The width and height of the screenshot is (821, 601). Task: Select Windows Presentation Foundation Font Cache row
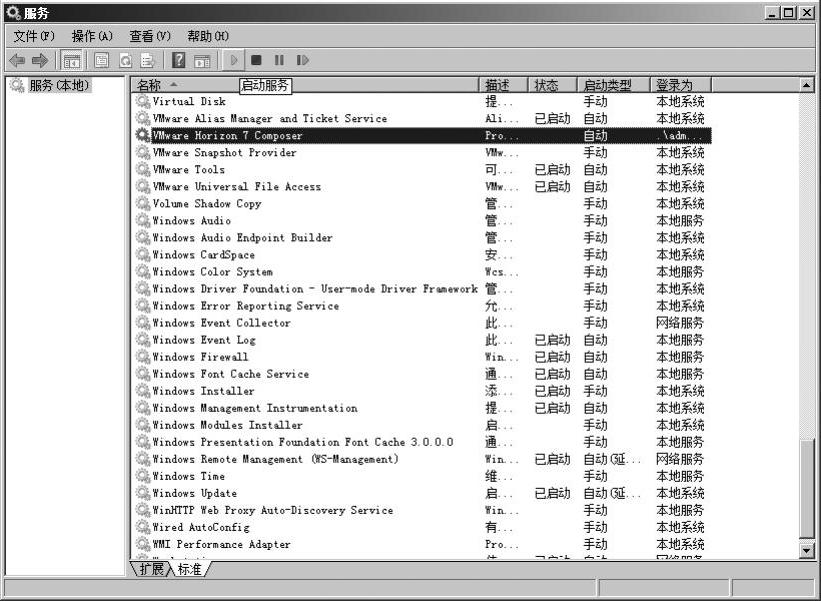(423, 442)
